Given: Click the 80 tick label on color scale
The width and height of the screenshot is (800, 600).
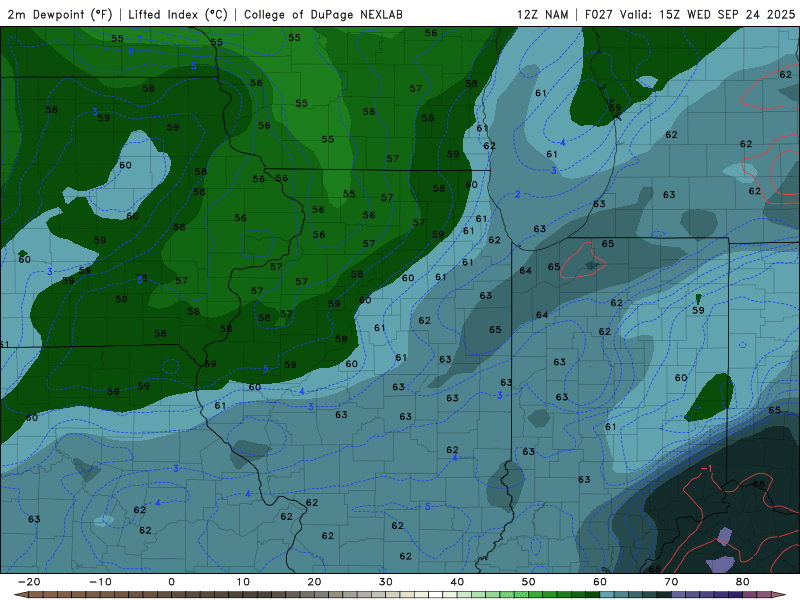Looking at the screenshot, I should click(x=743, y=582).
